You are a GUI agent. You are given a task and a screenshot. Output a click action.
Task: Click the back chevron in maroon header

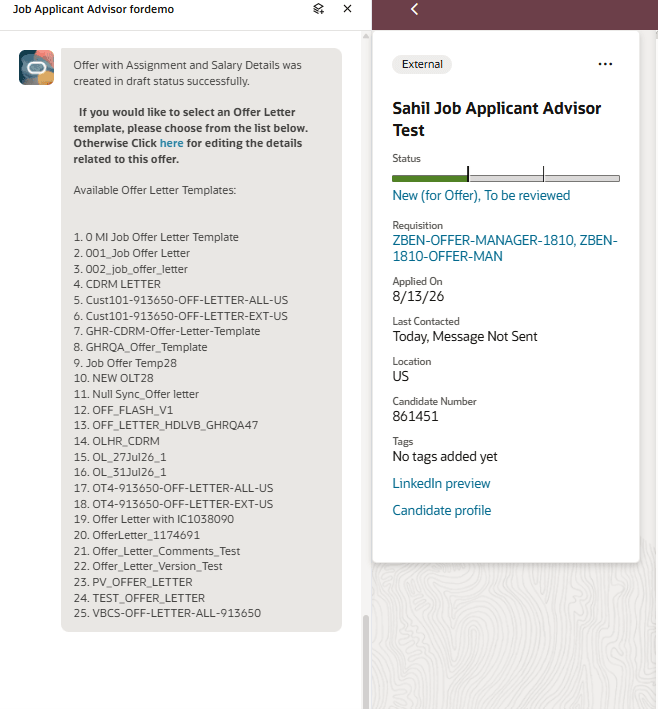pyautogui.click(x=414, y=9)
